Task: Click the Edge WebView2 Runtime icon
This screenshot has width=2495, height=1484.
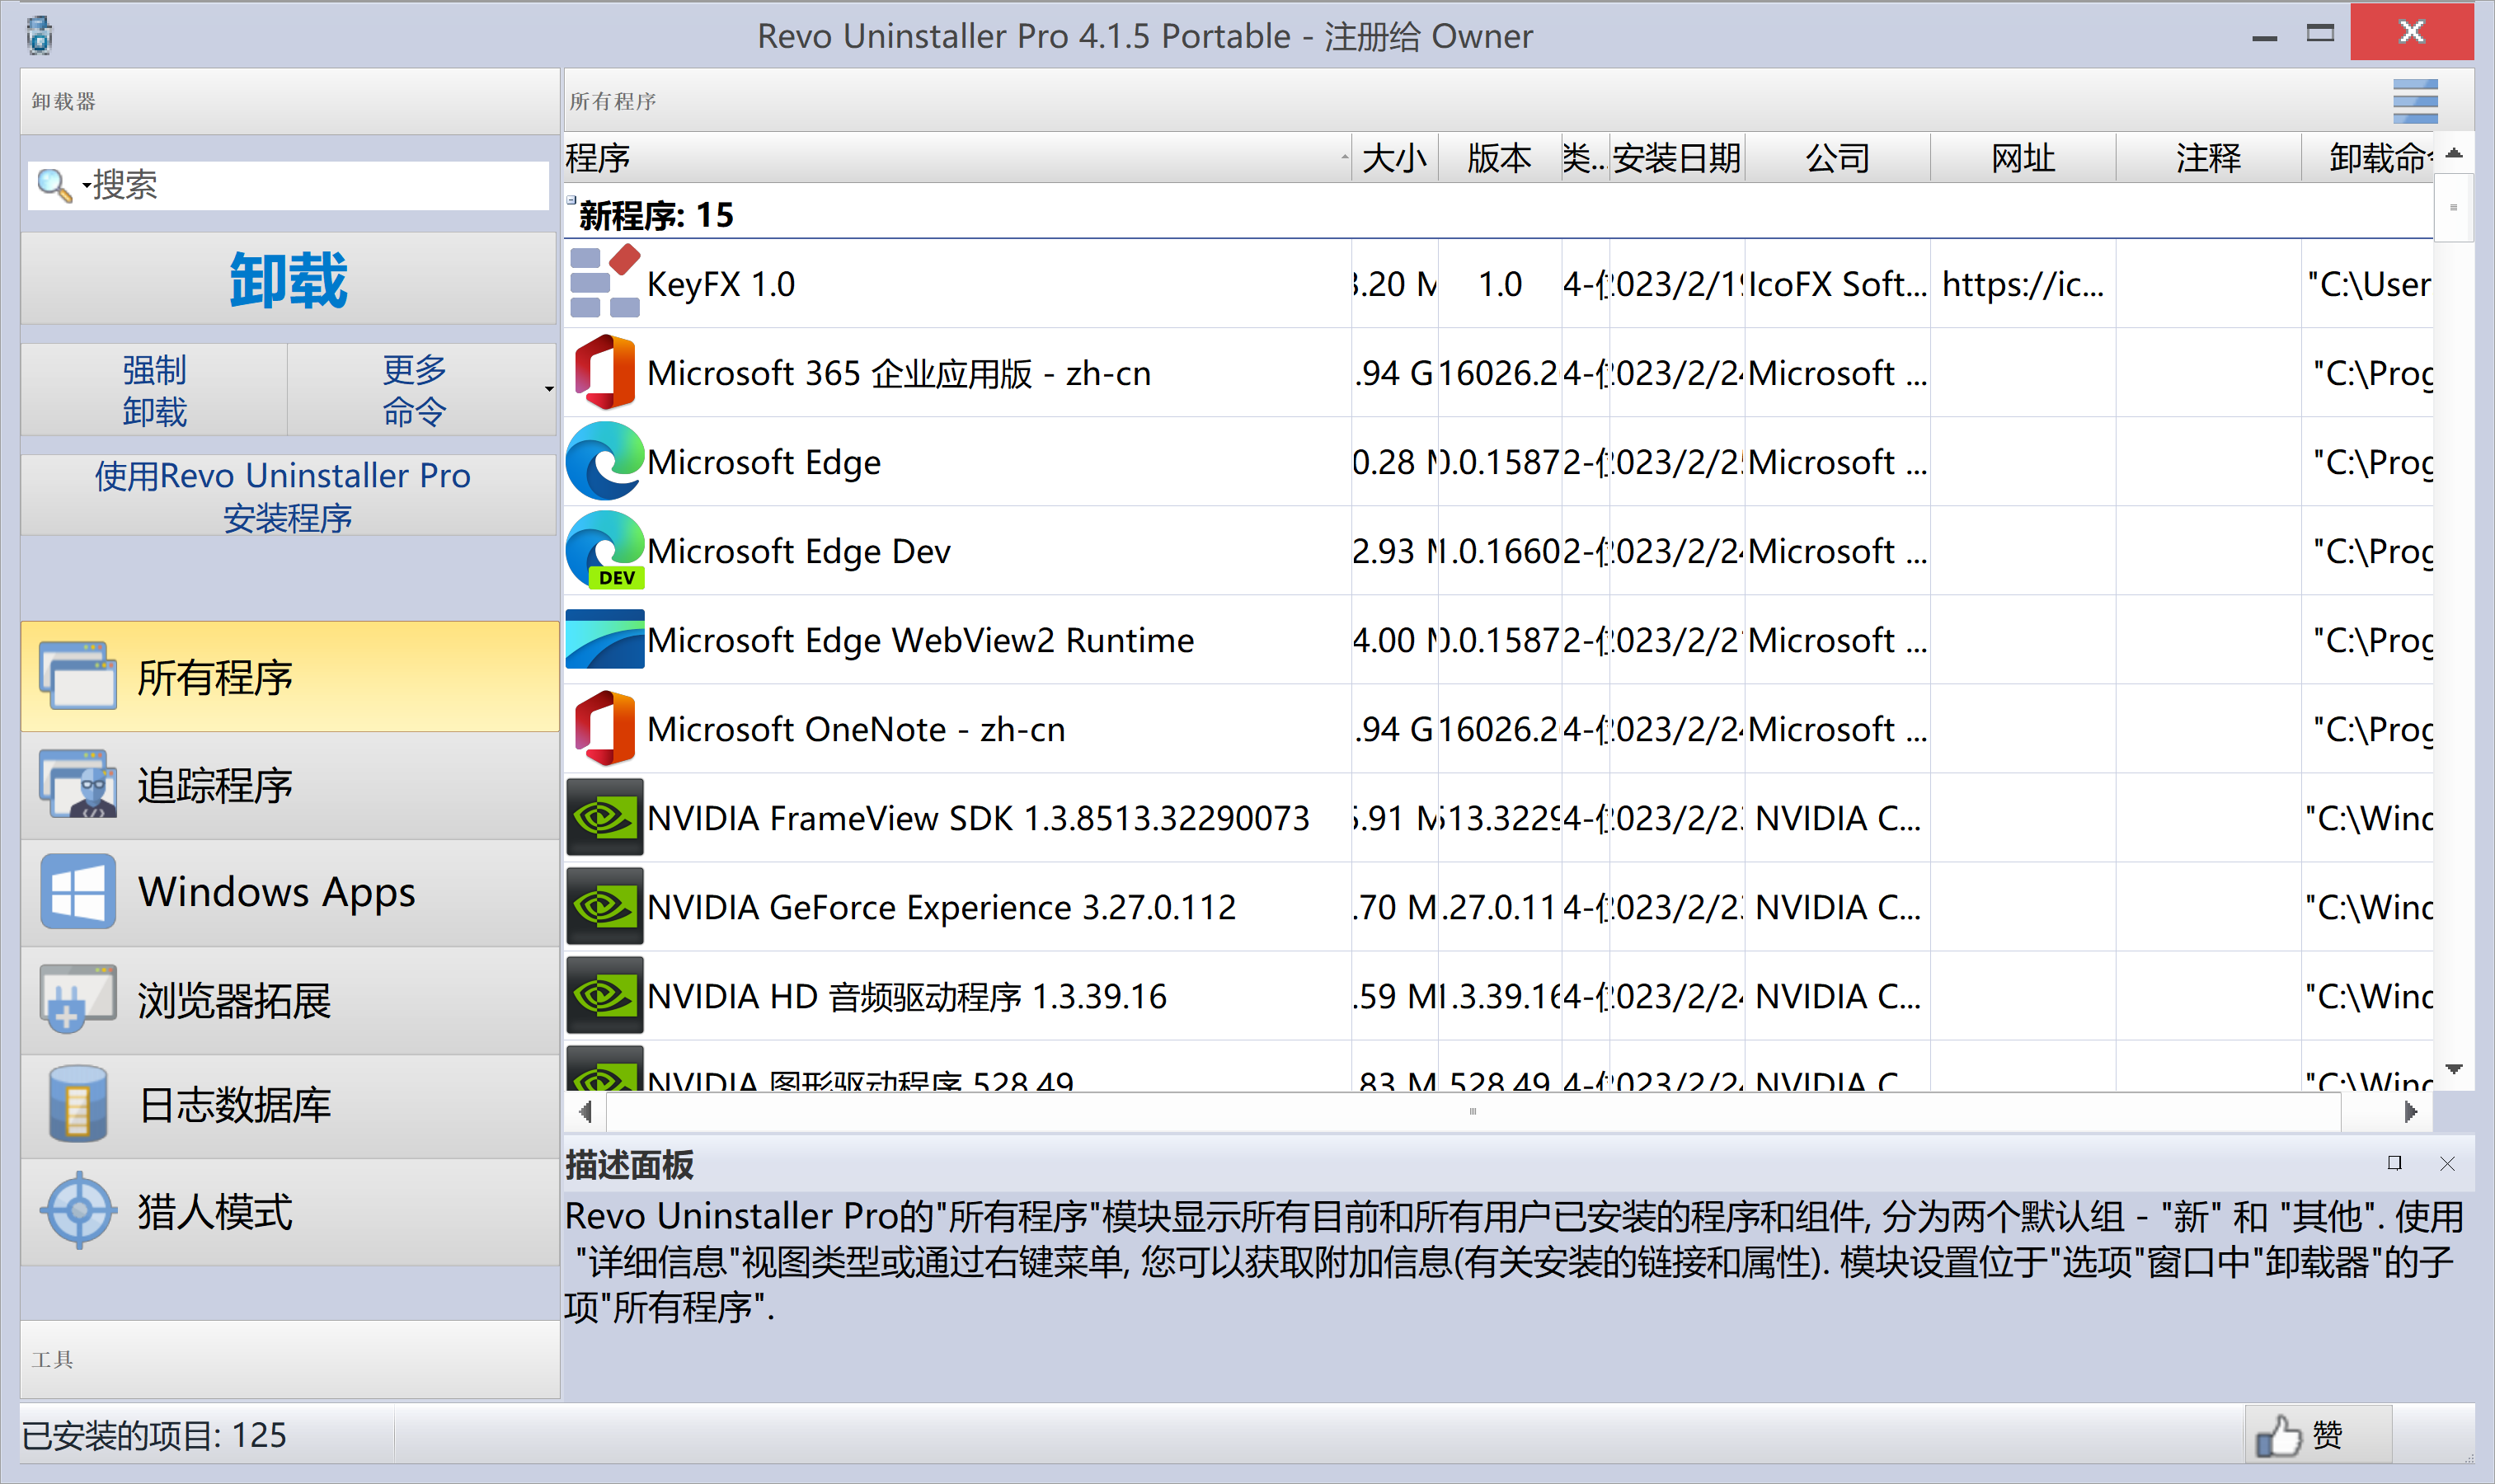Action: click(605, 639)
